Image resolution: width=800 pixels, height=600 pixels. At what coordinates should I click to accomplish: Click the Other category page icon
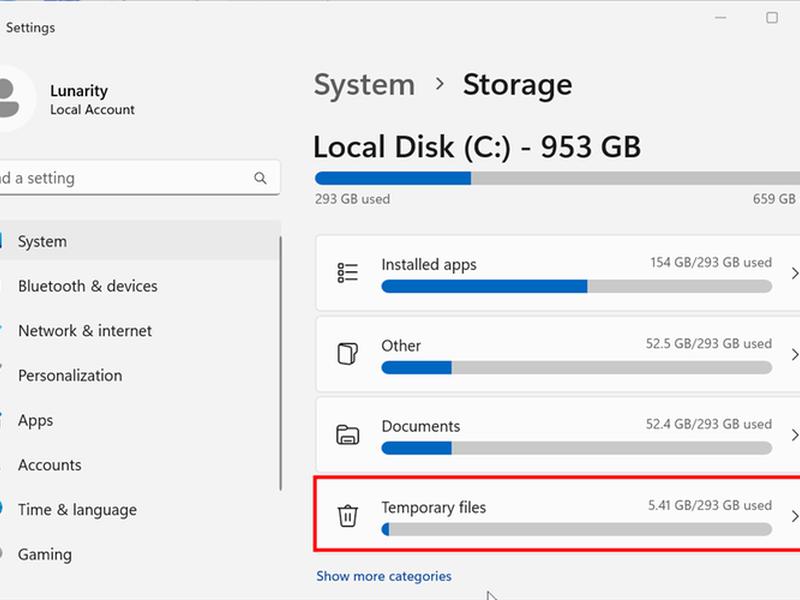(347, 354)
